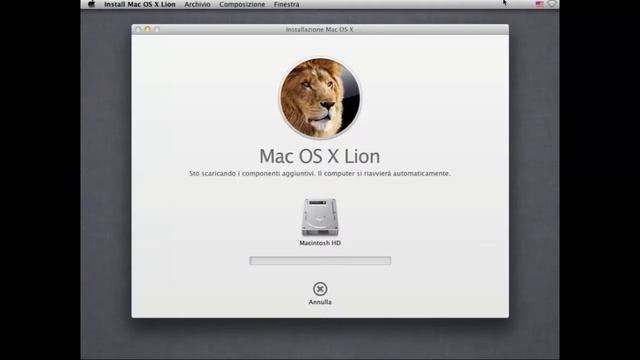
Task: Click the 'Sto scaricando i componenti aggiuntivi' message
Action: (x=320, y=173)
